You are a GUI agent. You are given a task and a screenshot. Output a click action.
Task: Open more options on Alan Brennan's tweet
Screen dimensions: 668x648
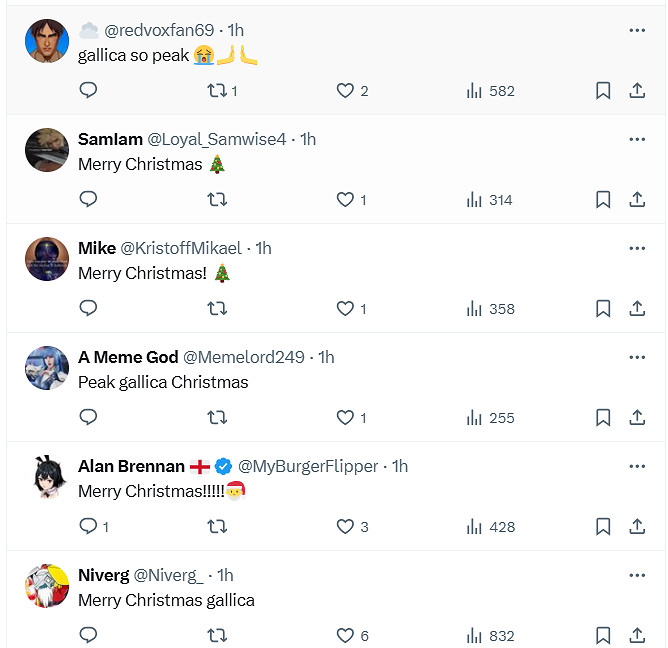[x=637, y=466]
